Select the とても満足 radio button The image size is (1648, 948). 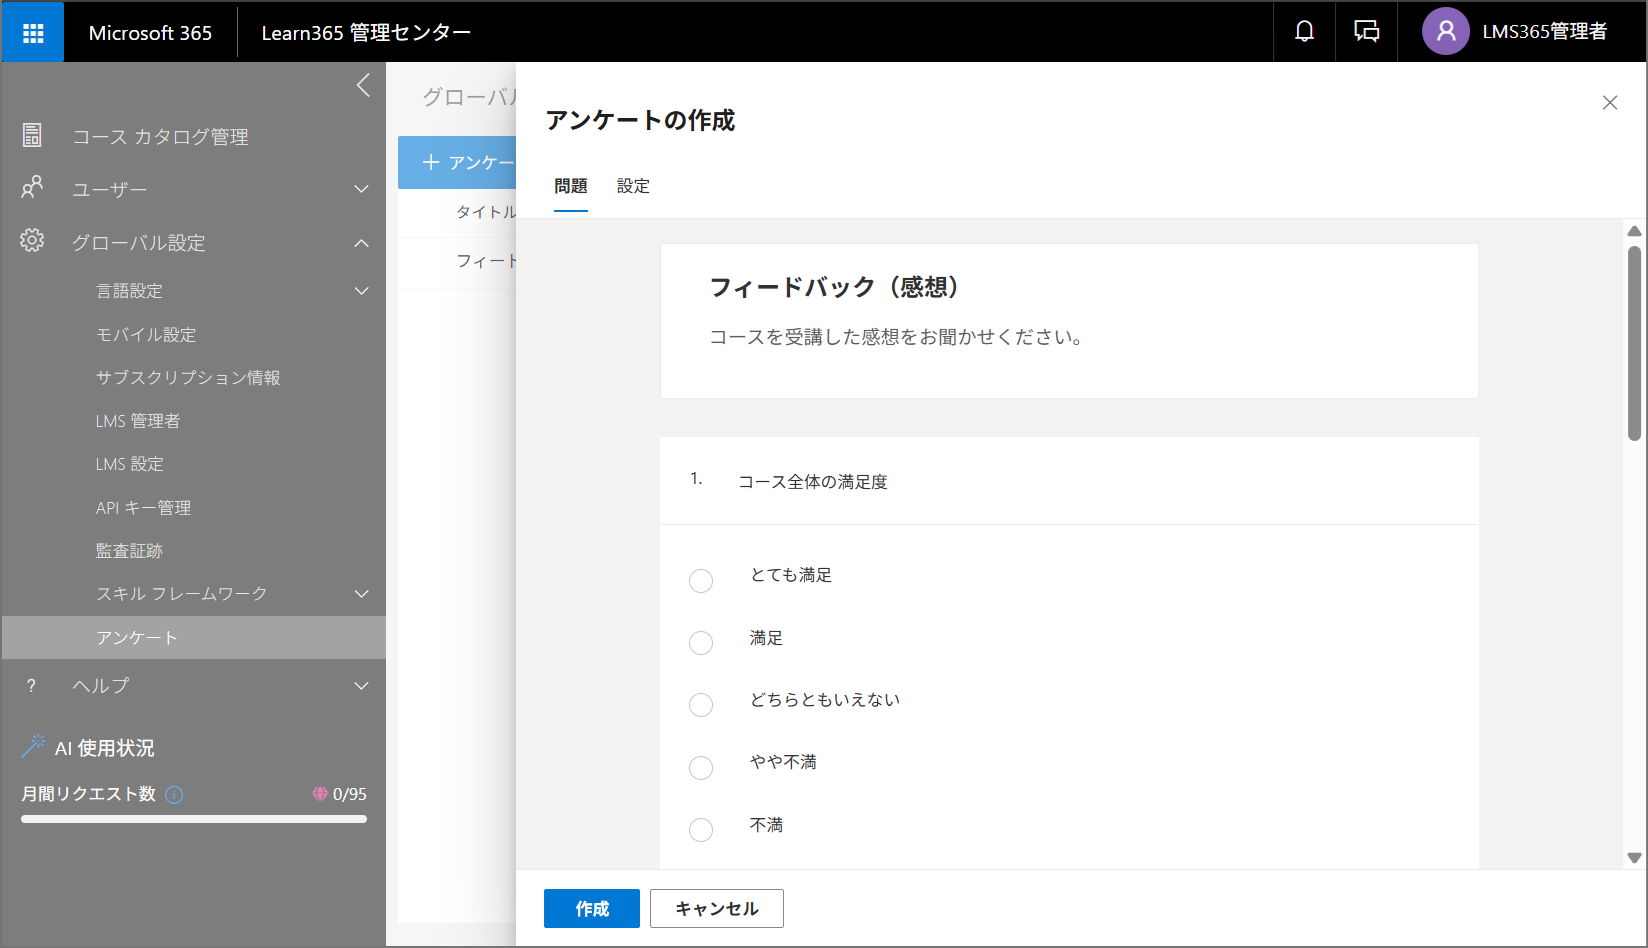701,581
